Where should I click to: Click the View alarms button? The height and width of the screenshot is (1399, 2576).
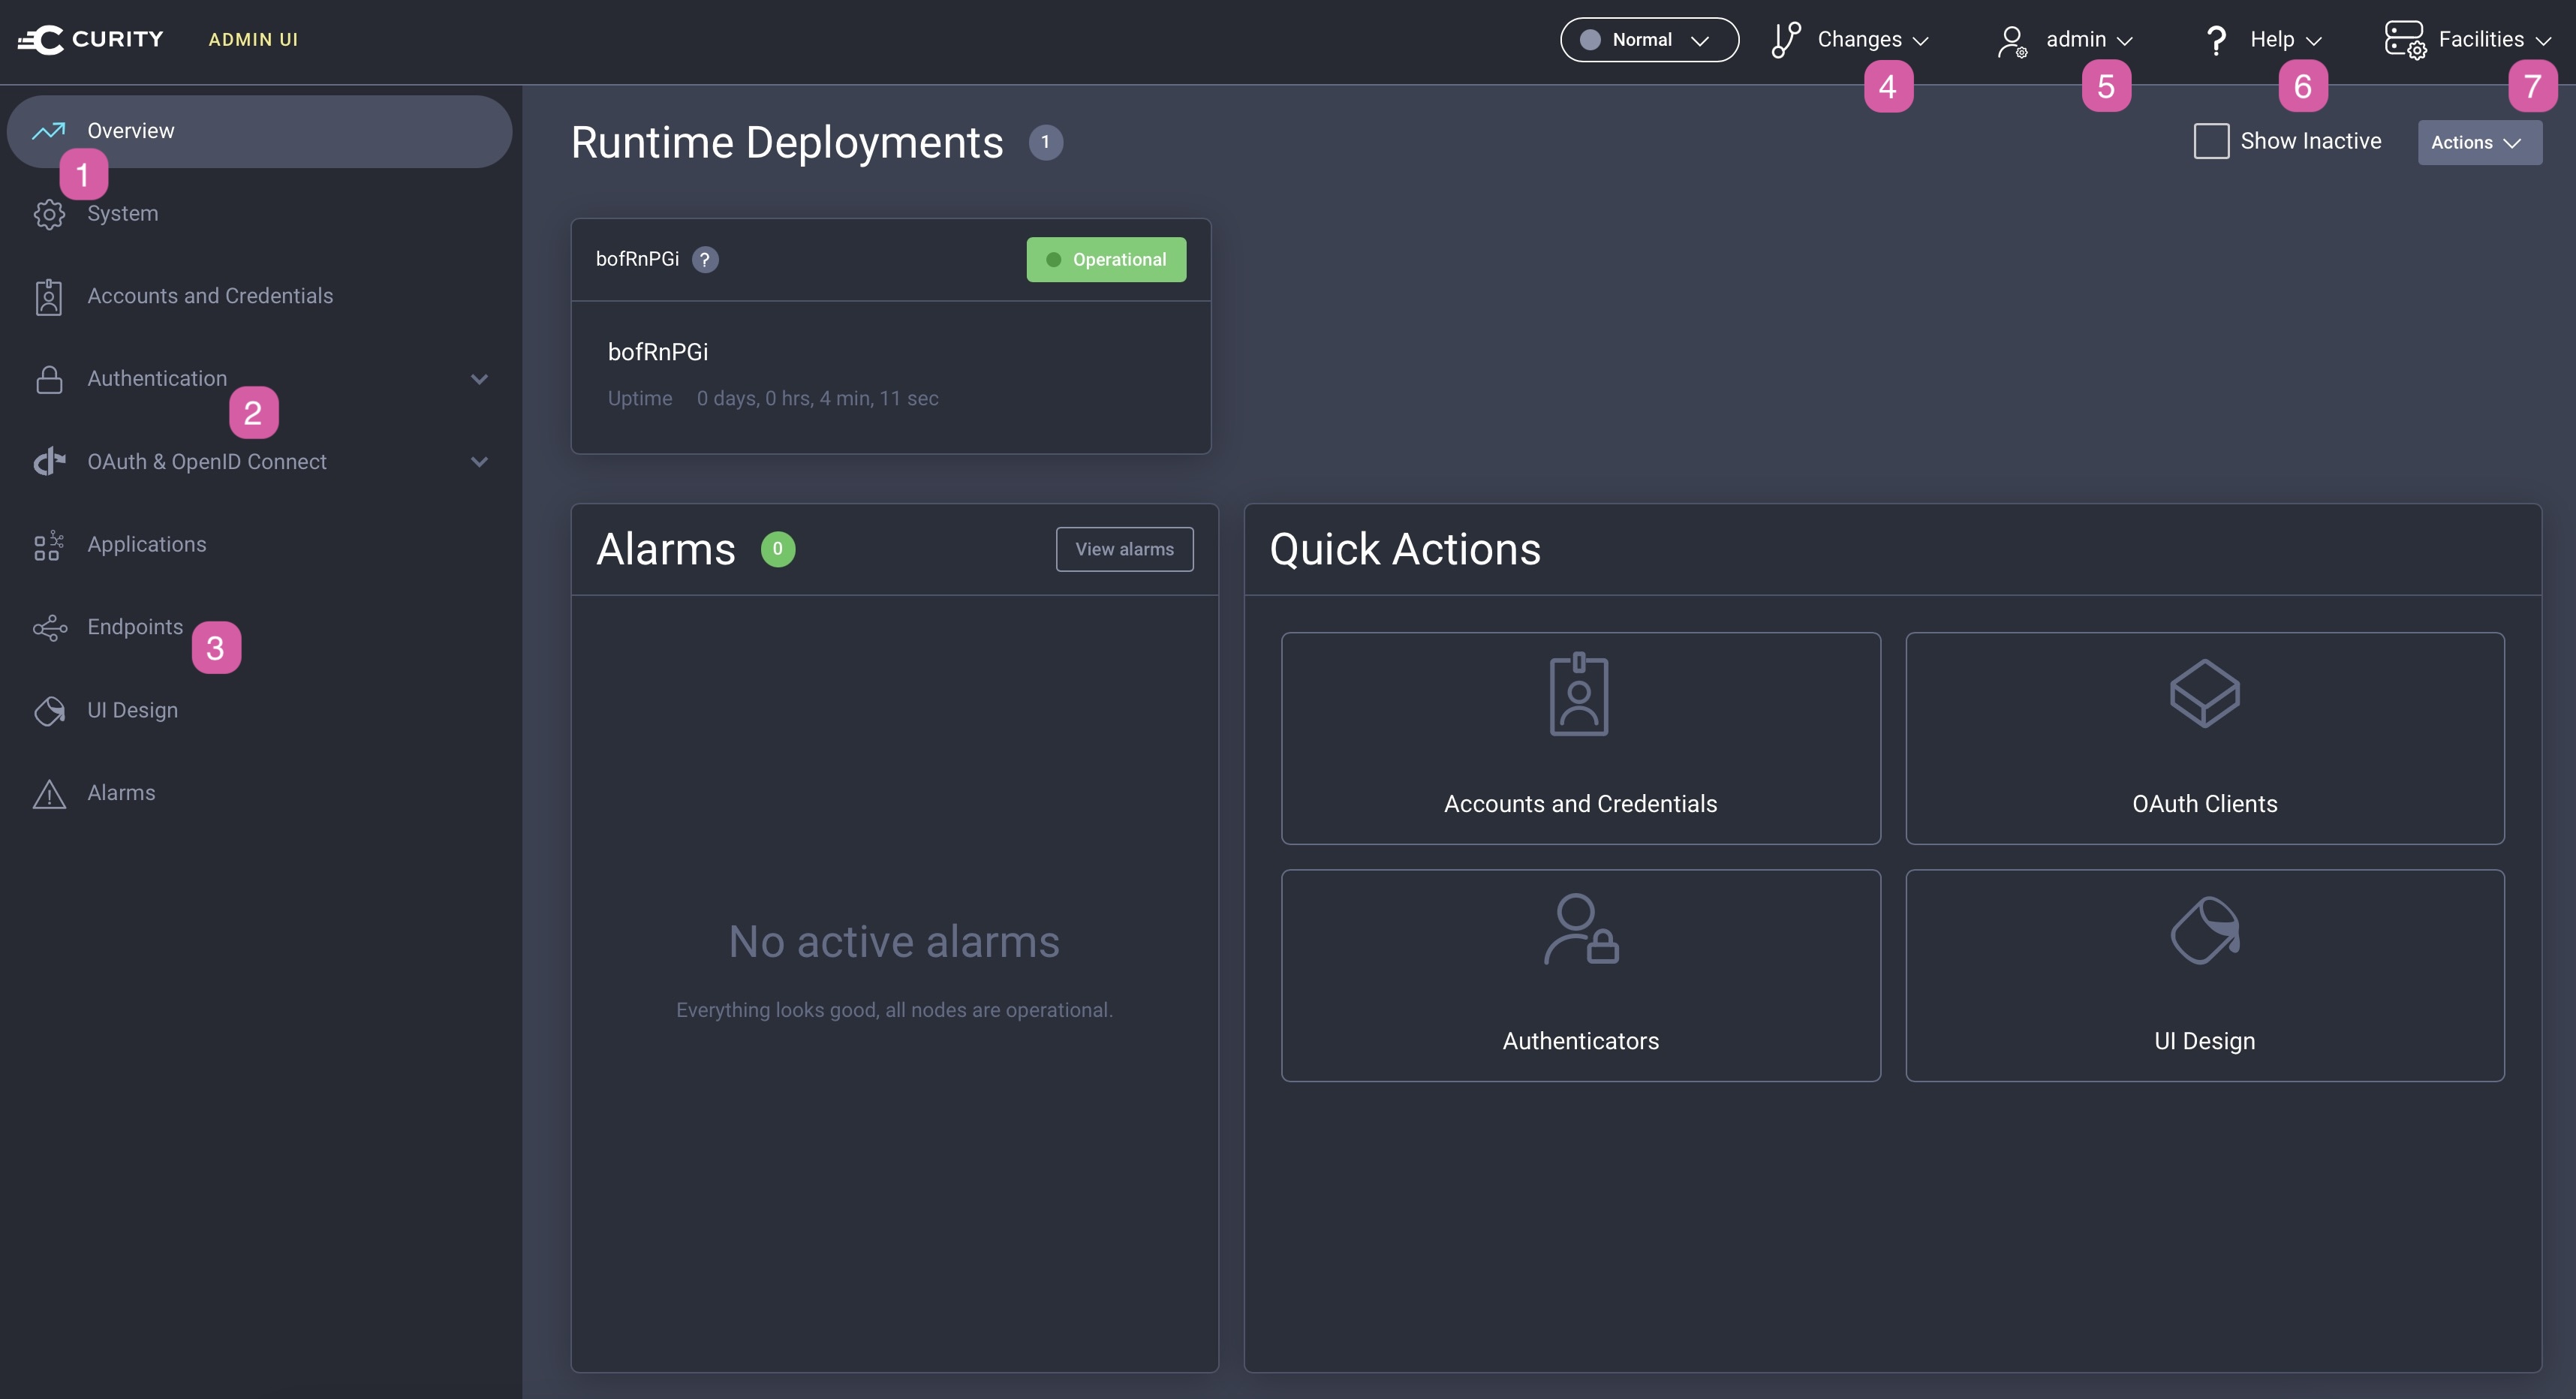click(1124, 549)
